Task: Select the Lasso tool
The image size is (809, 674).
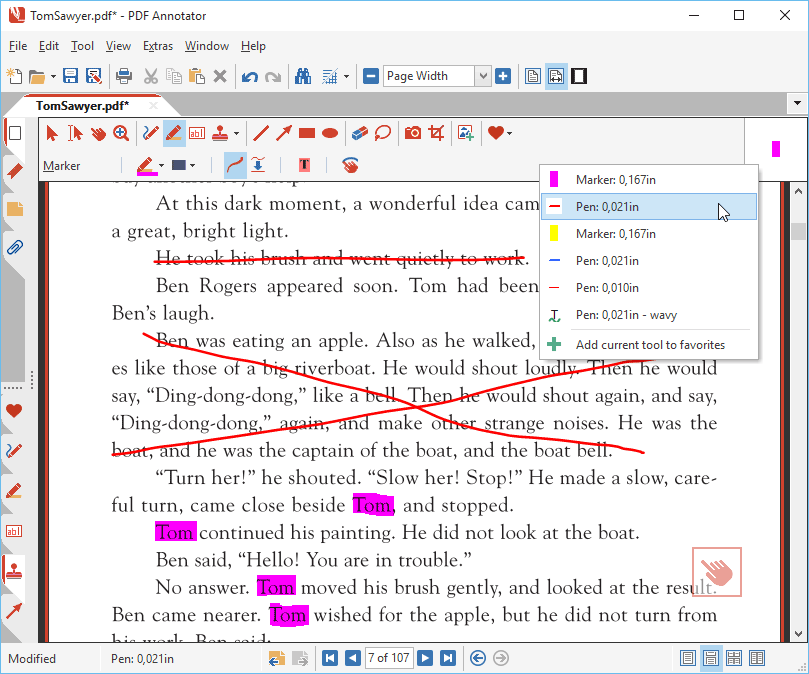Action: [383, 134]
